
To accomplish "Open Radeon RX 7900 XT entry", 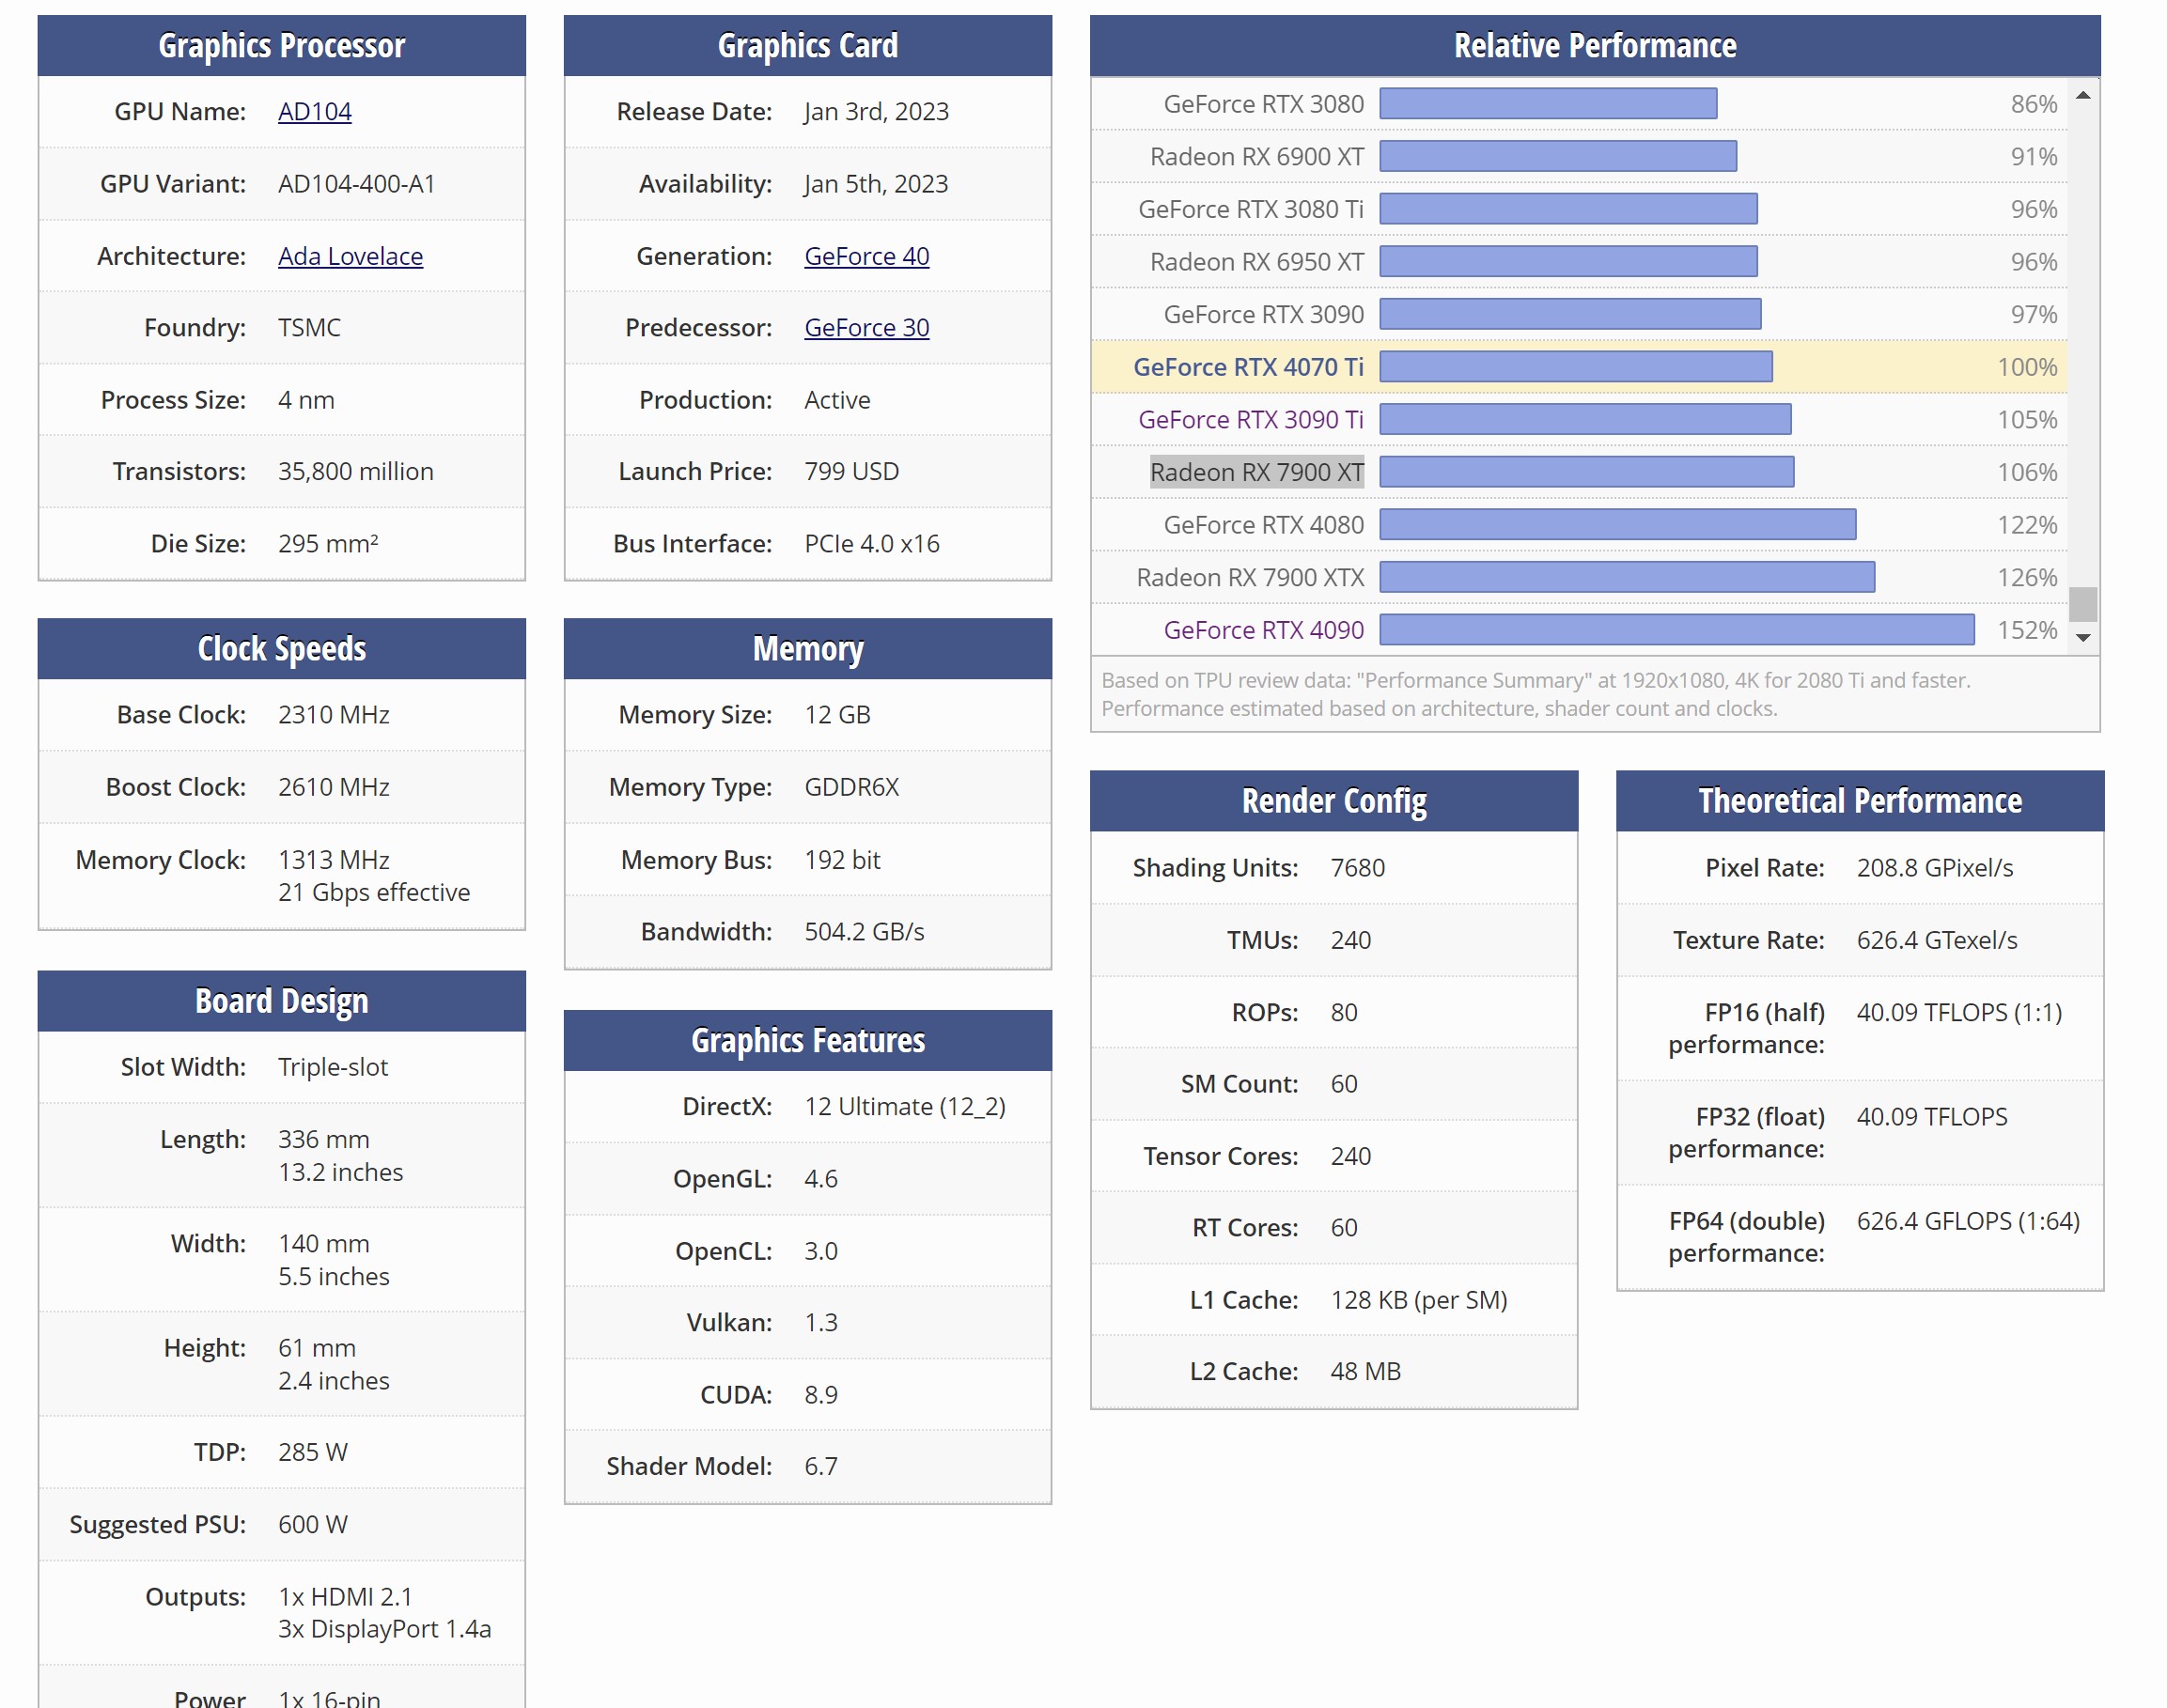I will (1256, 472).
